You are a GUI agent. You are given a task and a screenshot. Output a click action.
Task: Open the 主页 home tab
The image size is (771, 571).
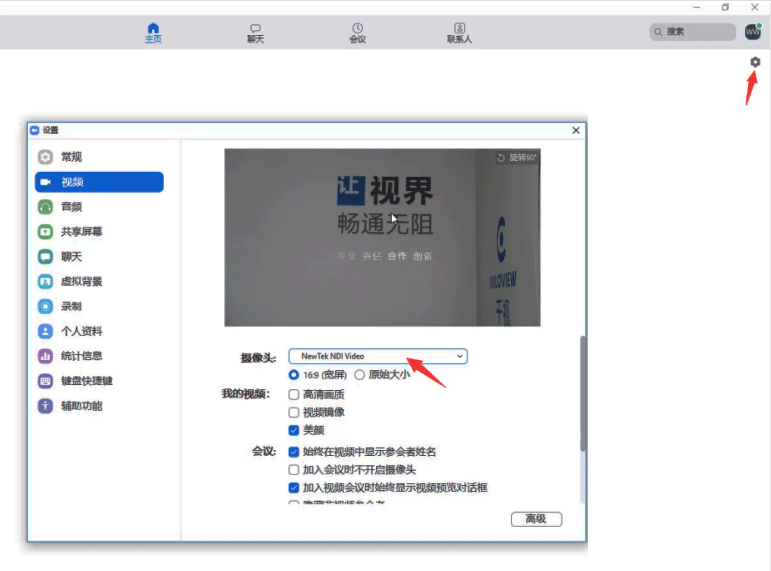pos(153,33)
